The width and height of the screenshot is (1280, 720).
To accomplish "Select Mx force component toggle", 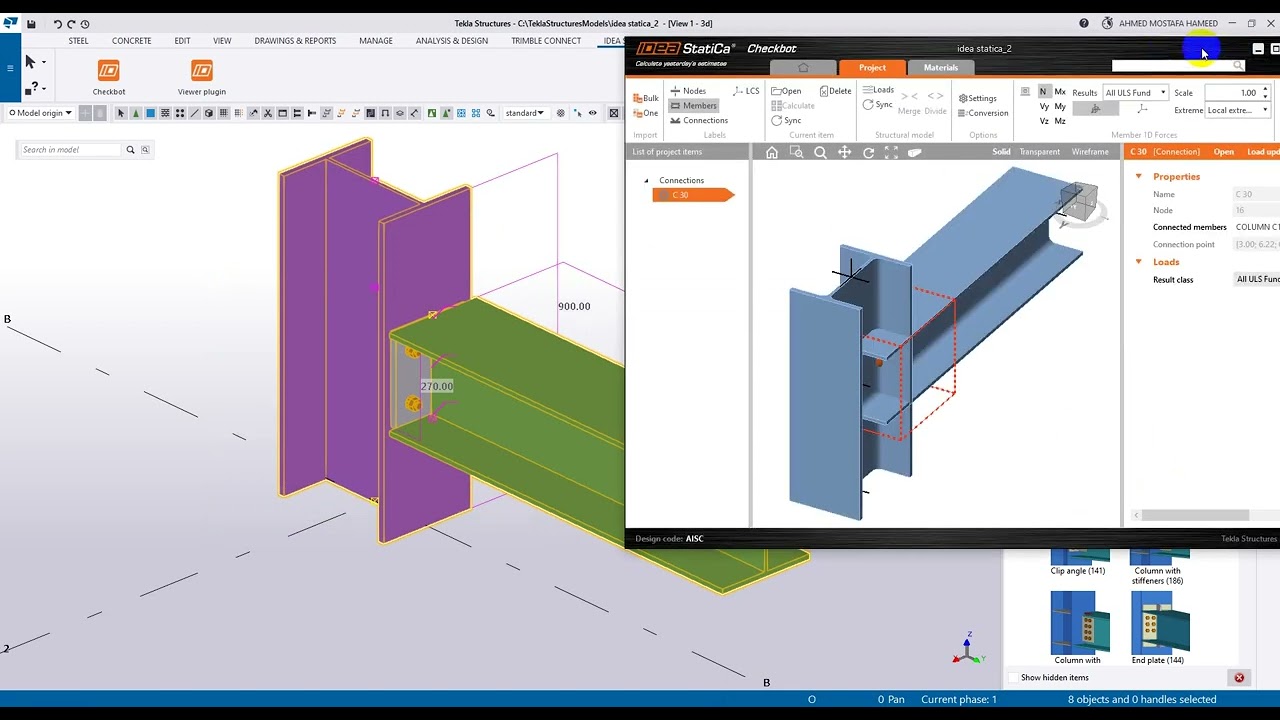I will tap(1060, 92).
